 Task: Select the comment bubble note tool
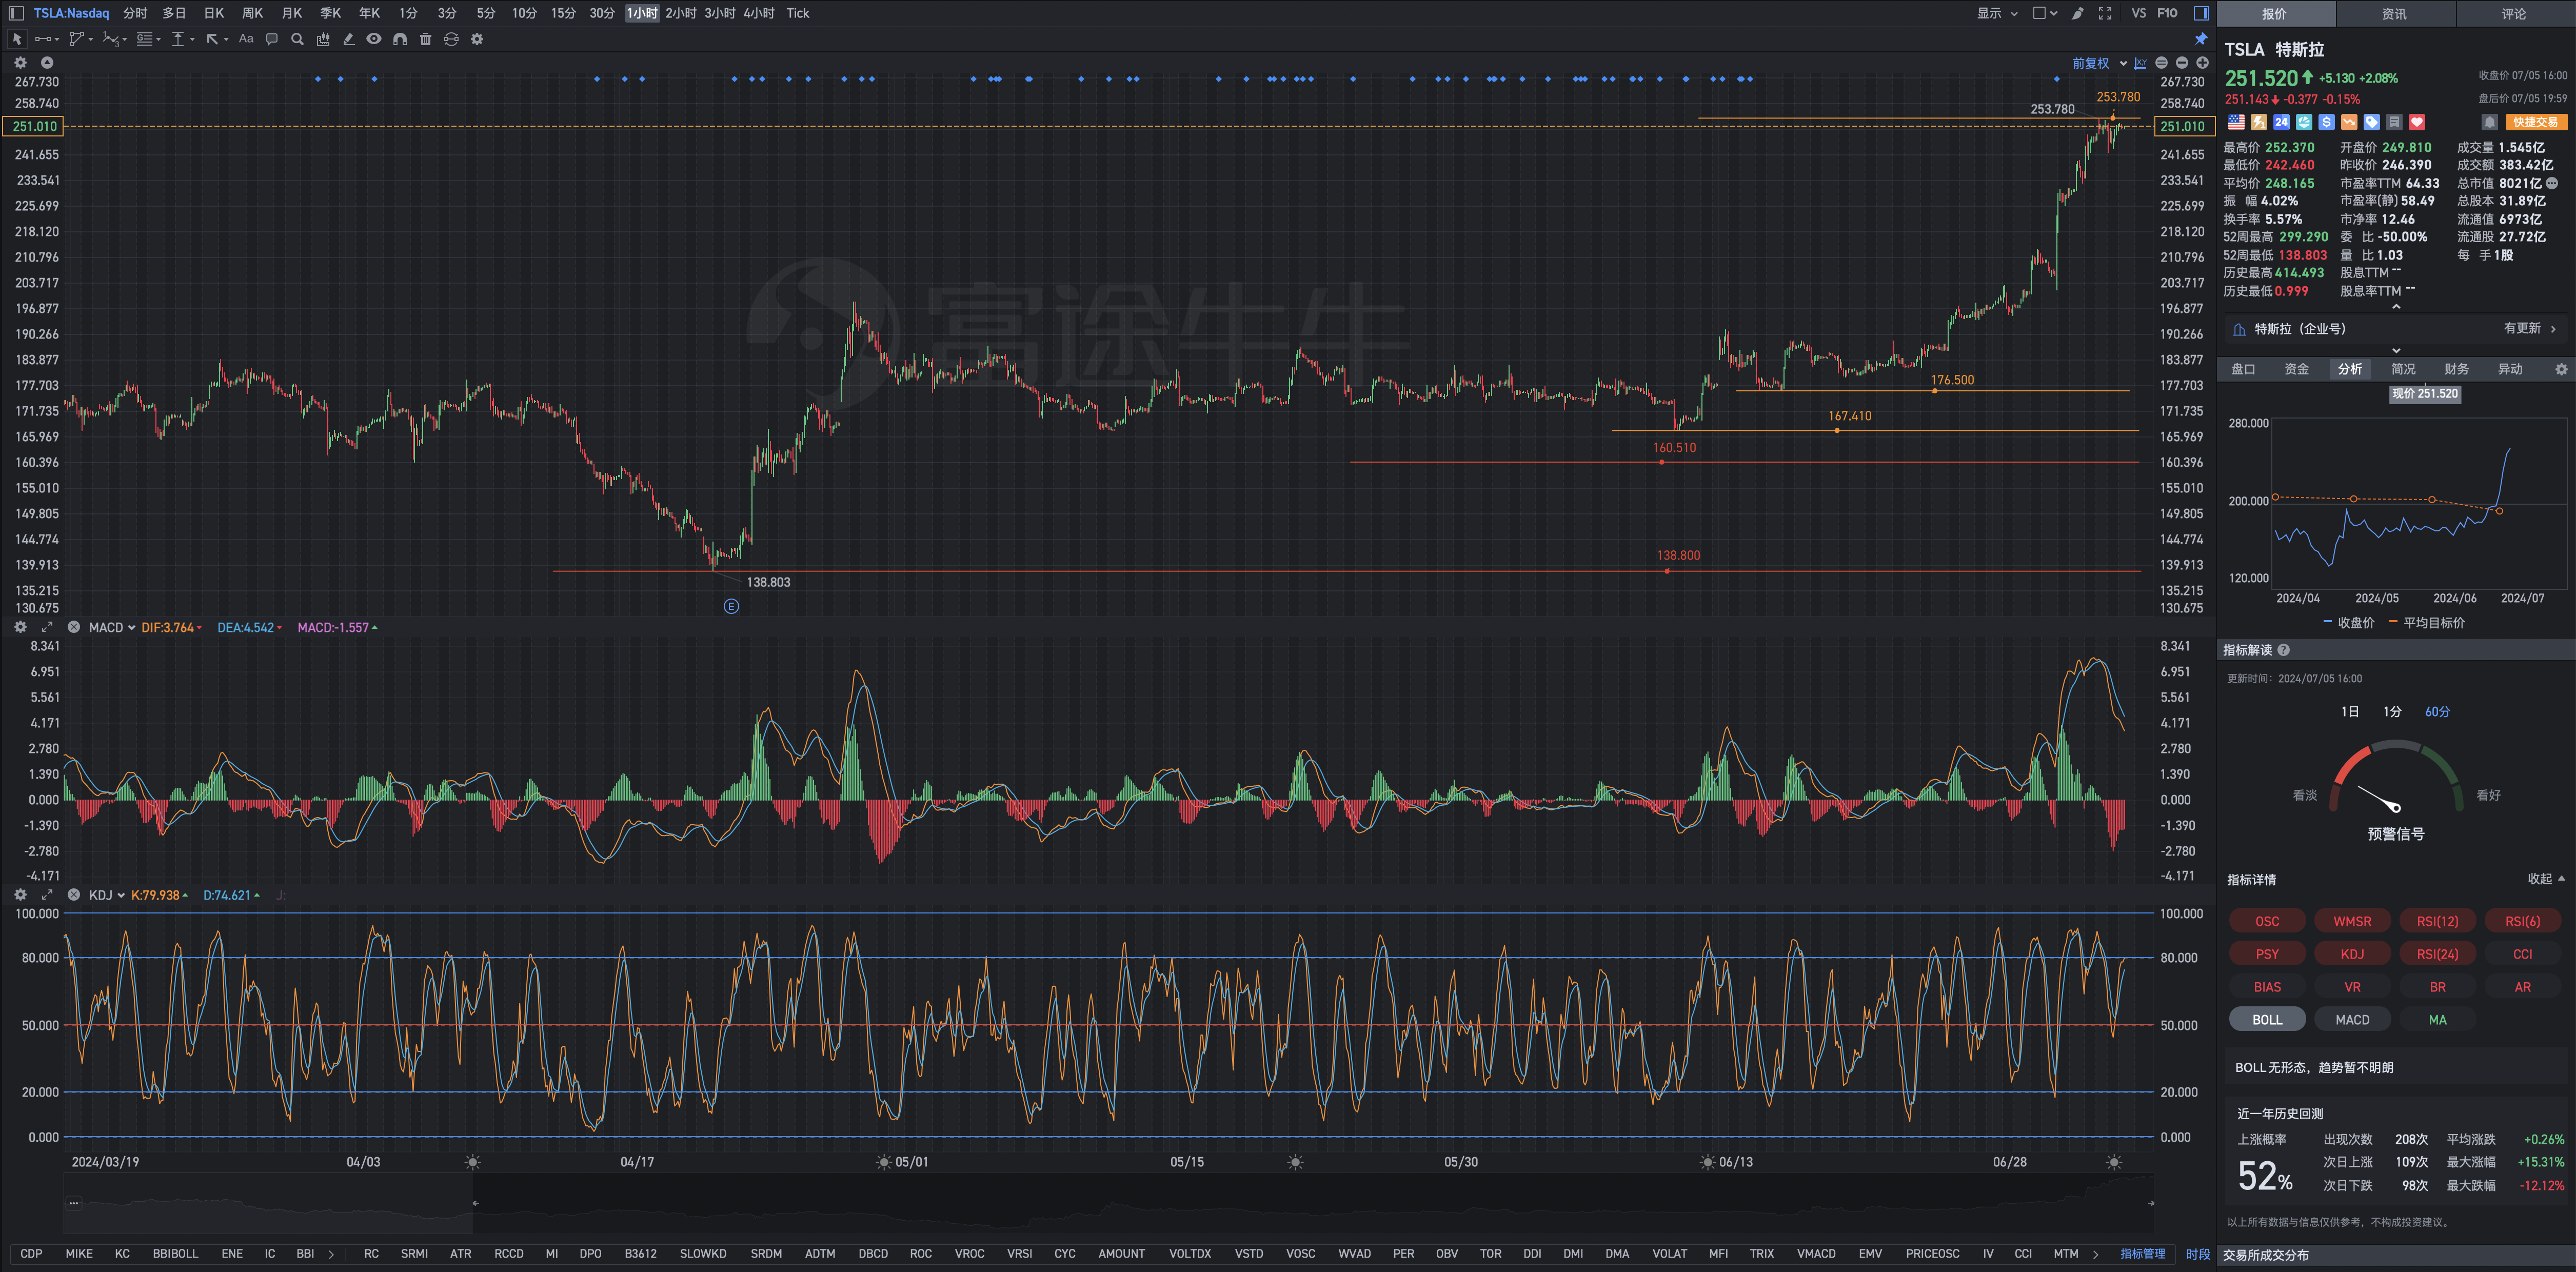271,39
